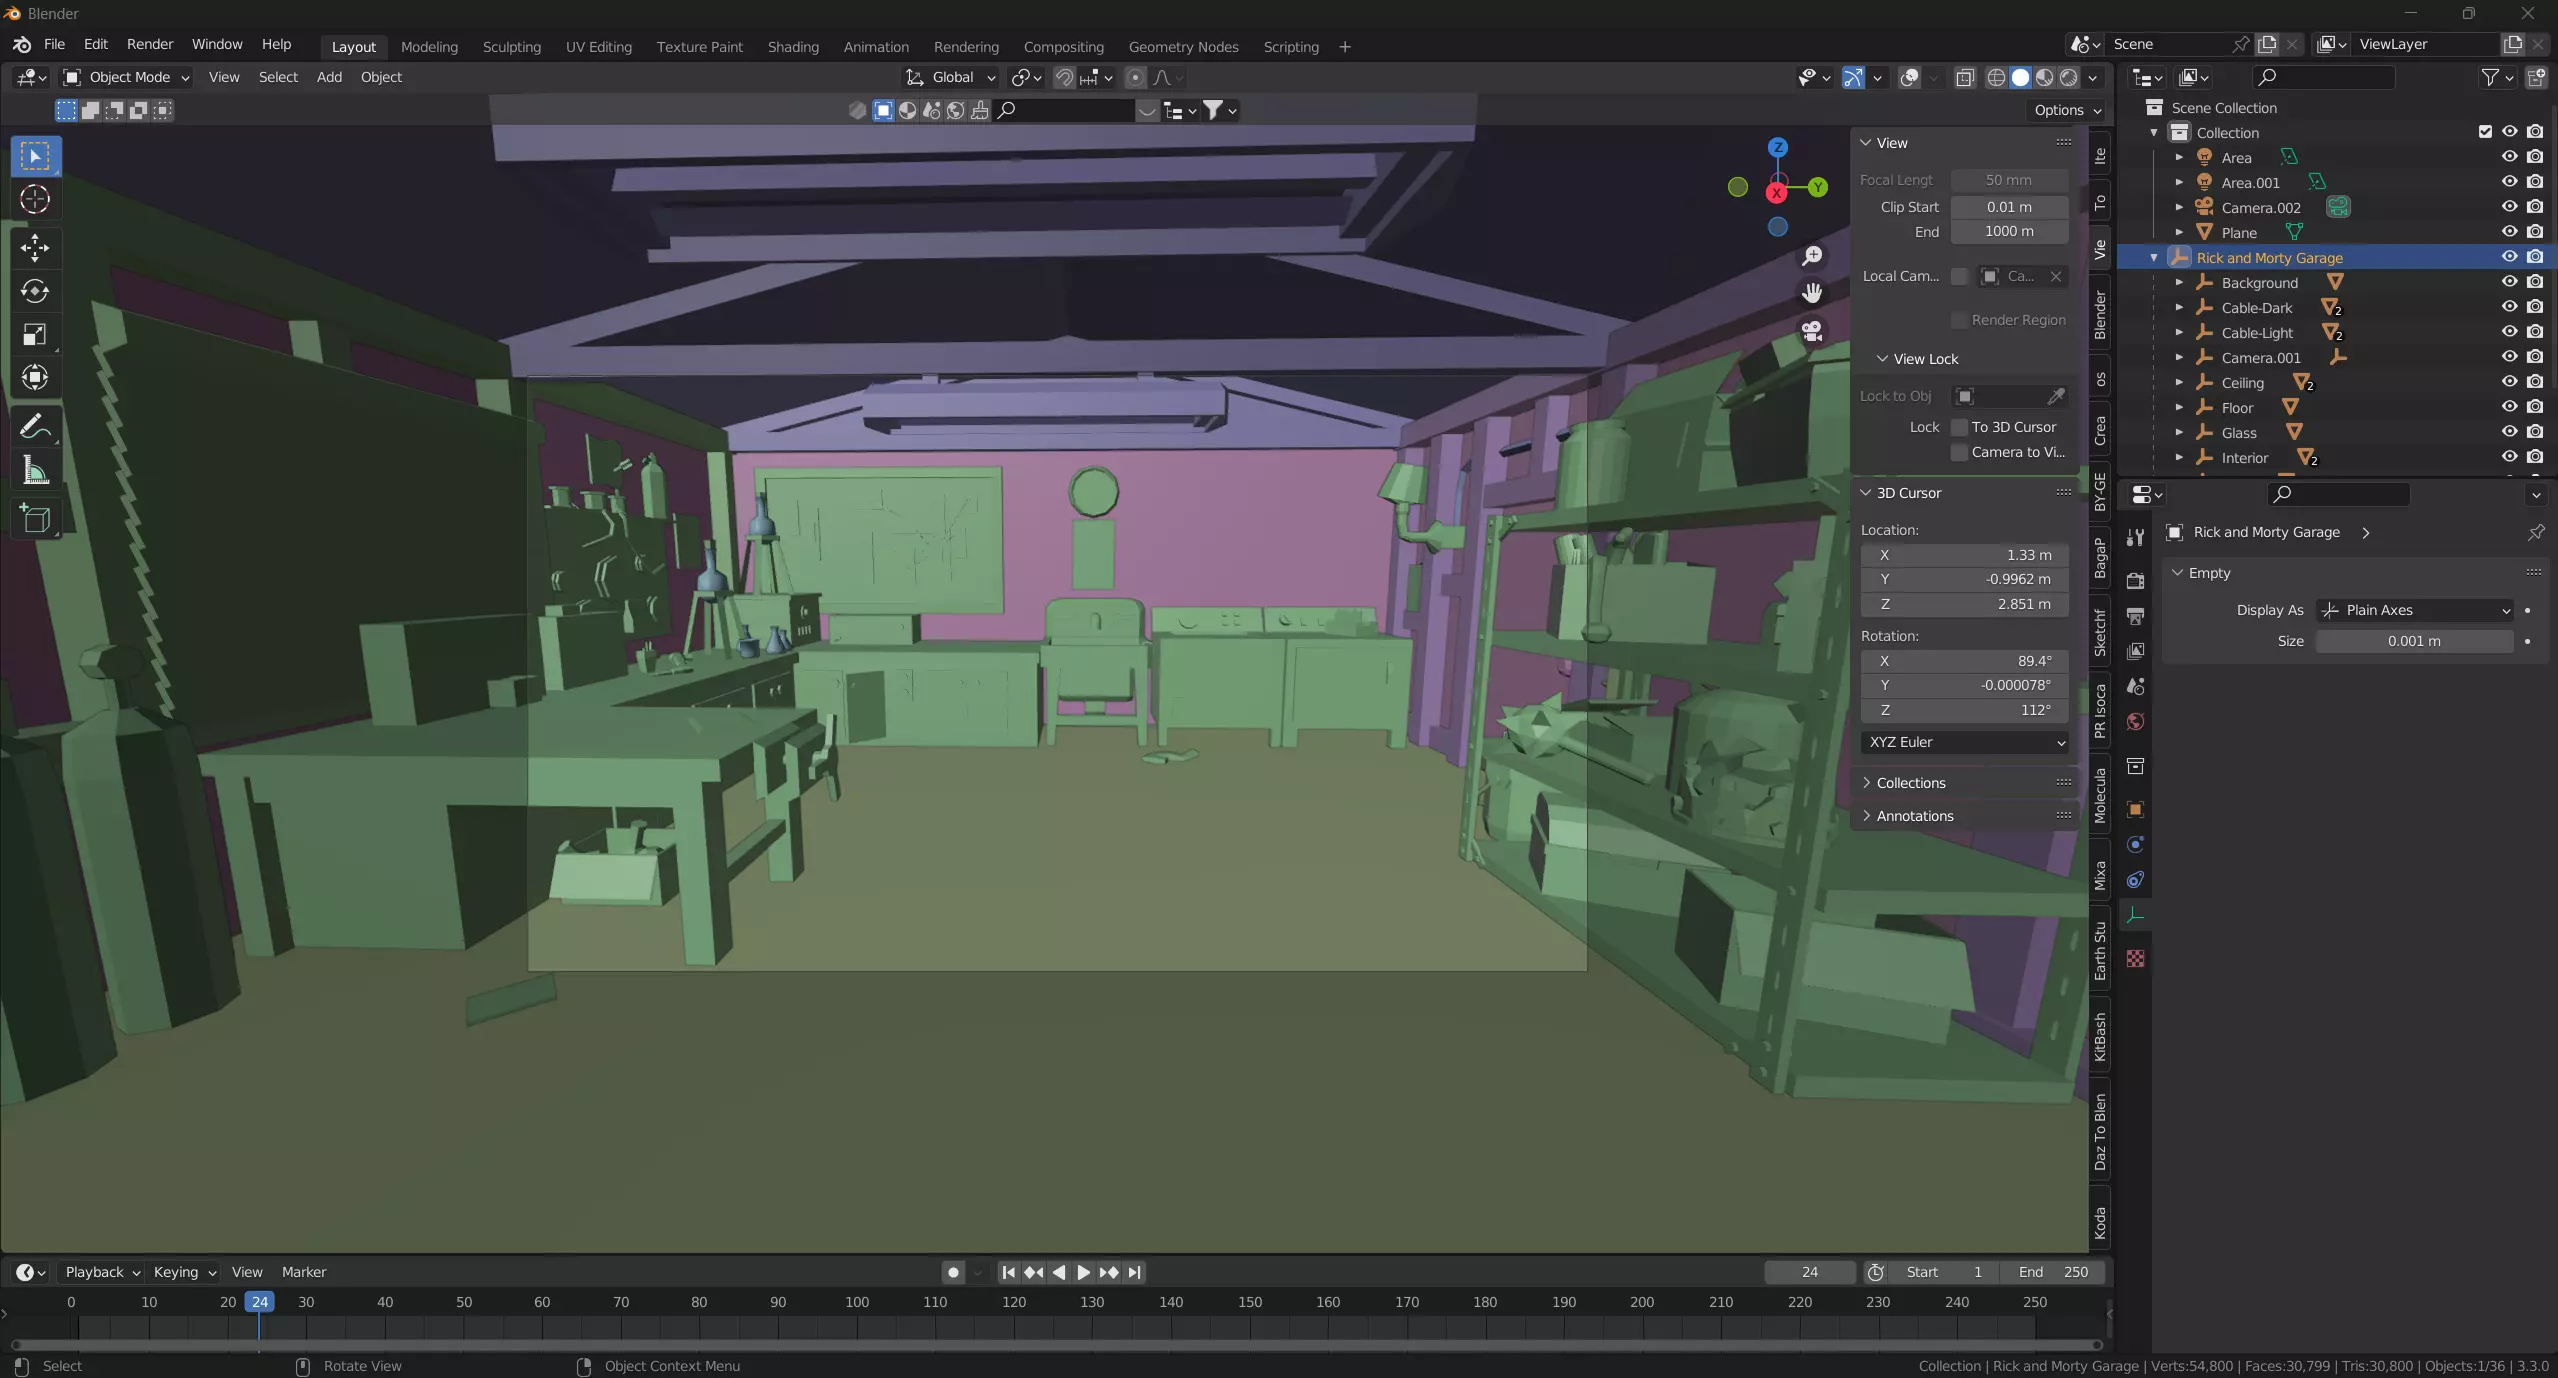Pin the Rick and Morty Garage properties
This screenshot has height=1378, width=2558.
[2536, 532]
